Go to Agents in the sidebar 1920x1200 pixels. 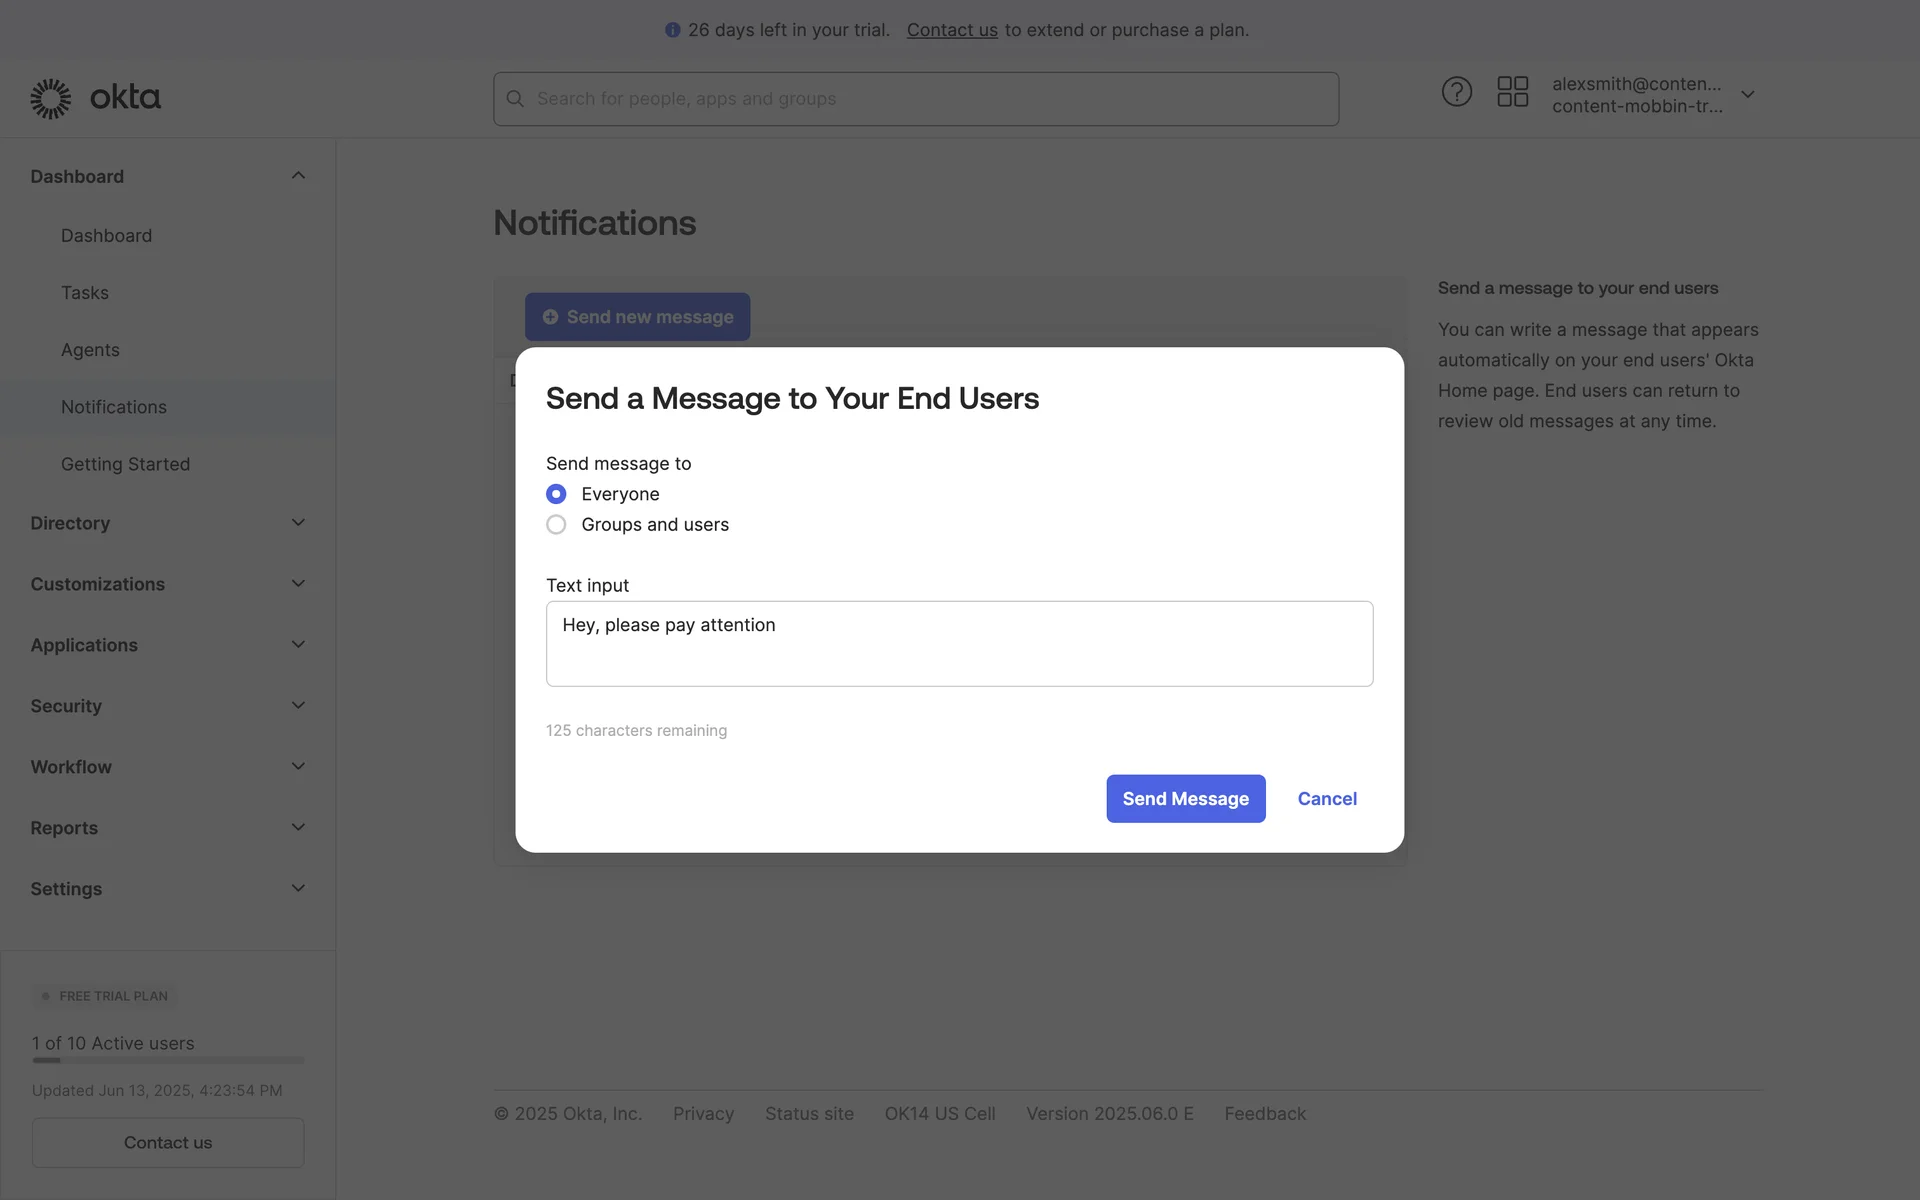point(90,350)
